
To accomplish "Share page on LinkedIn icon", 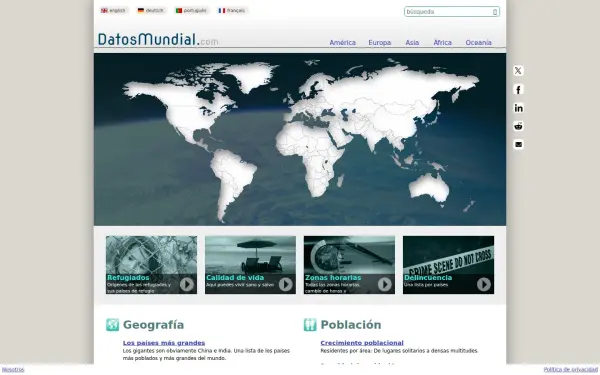I will point(518,108).
